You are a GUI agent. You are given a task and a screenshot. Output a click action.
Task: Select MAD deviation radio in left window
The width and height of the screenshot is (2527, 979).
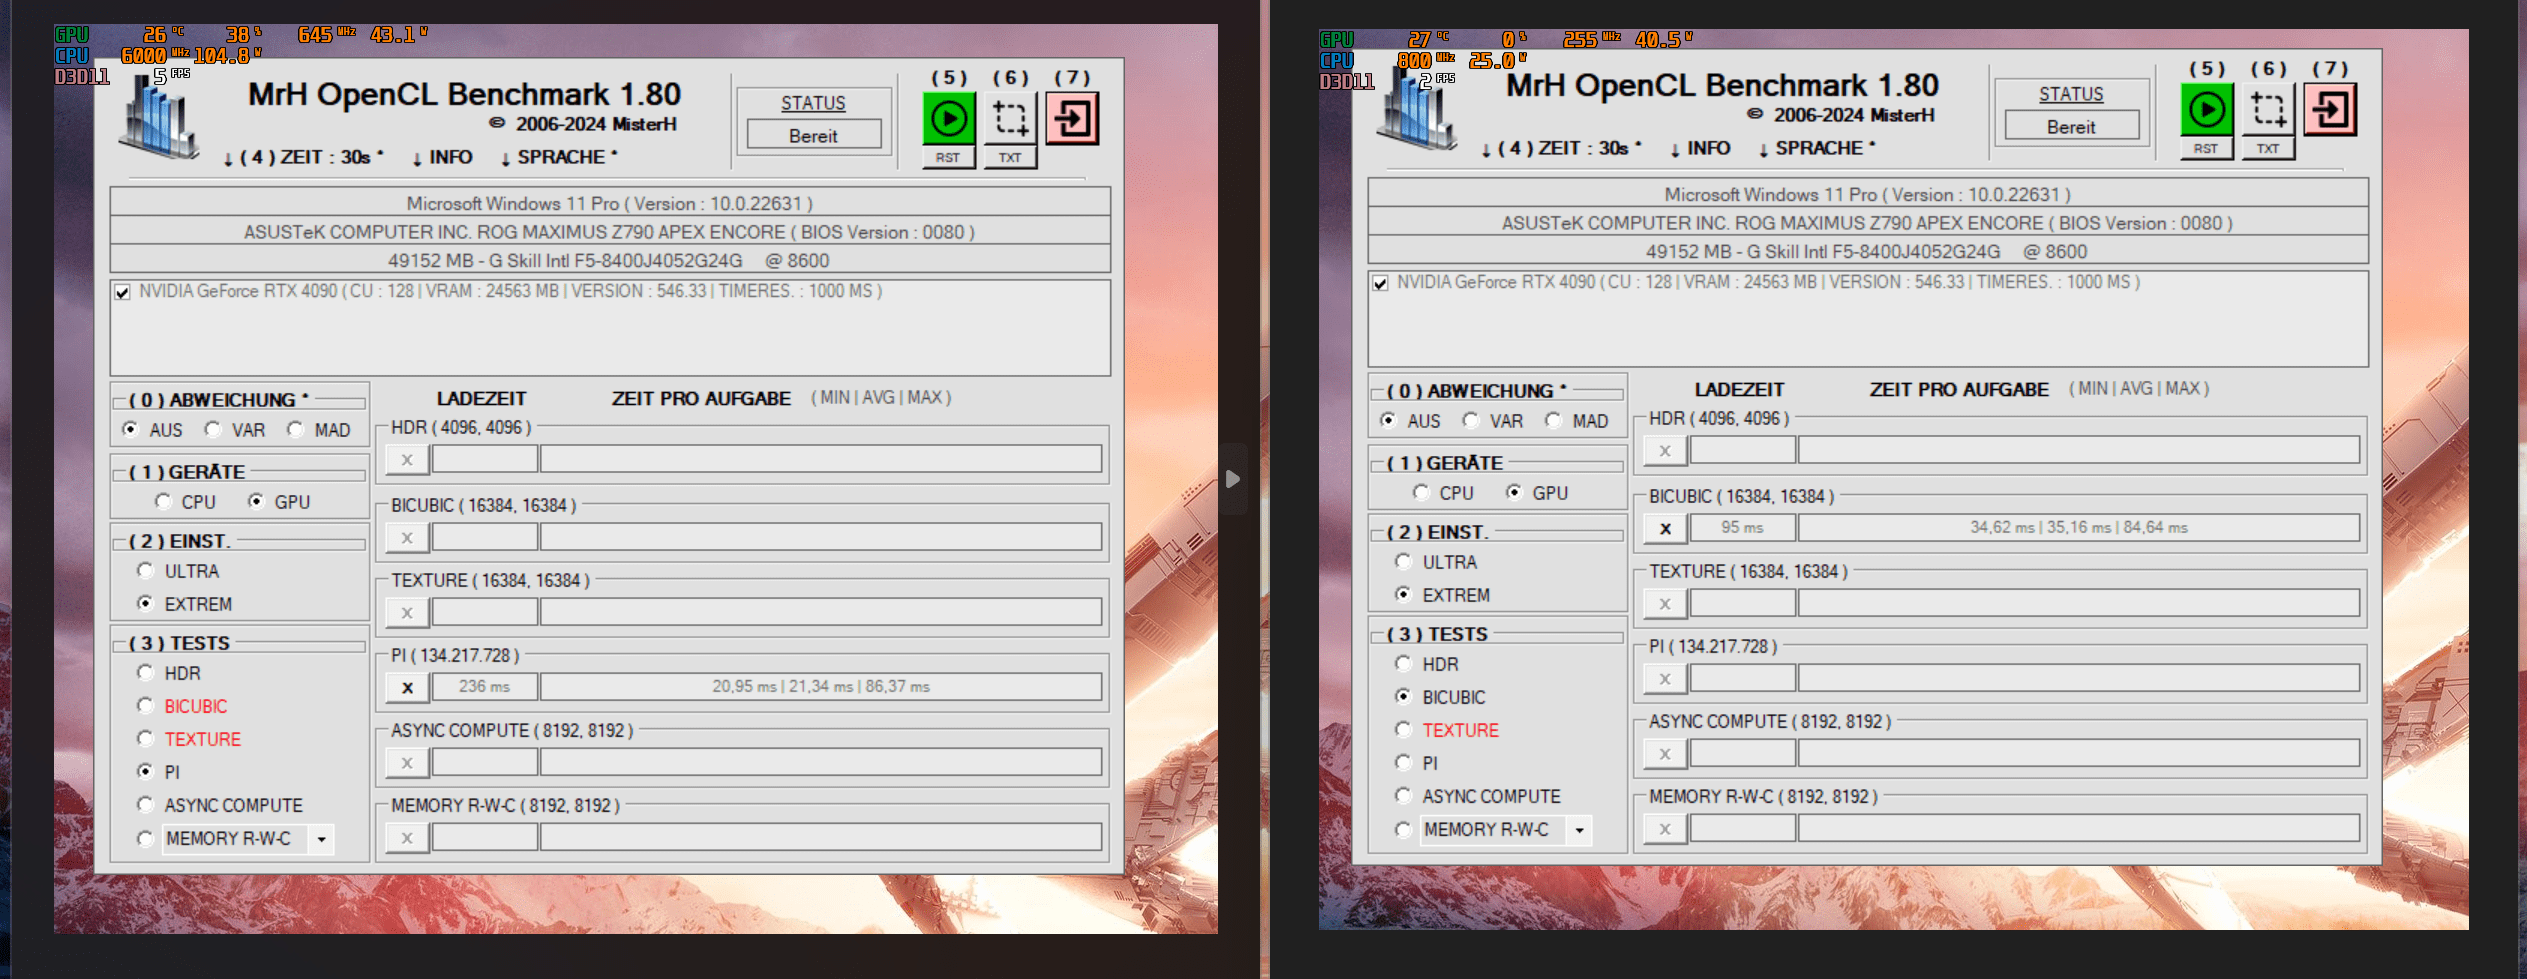[295, 429]
